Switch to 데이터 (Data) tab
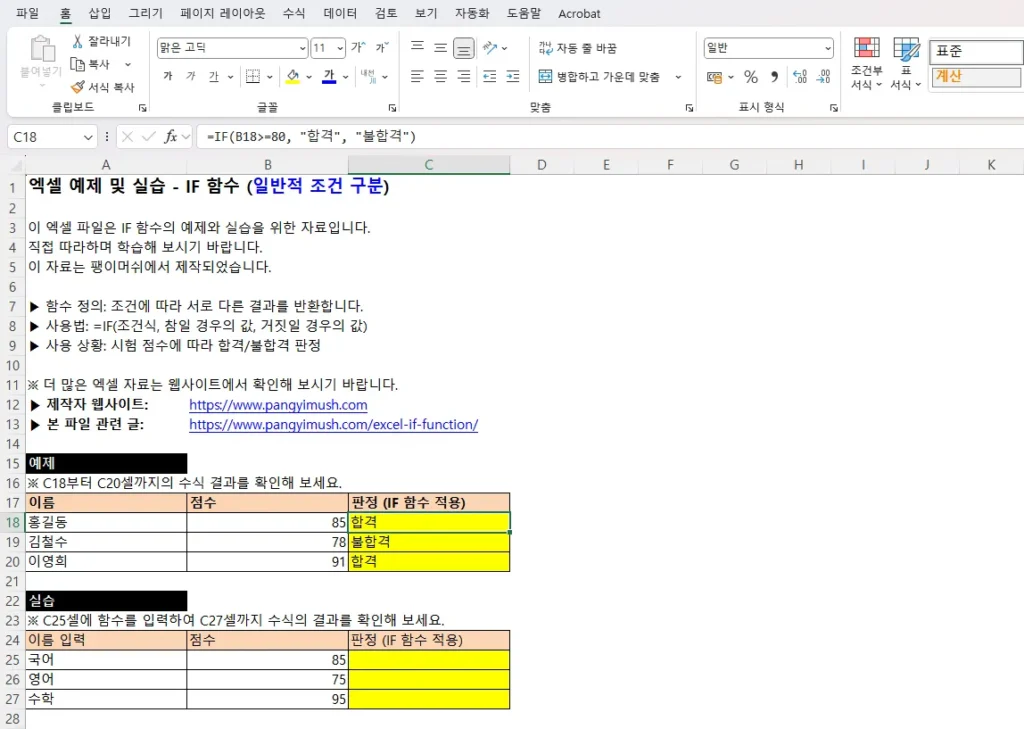 point(340,13)
